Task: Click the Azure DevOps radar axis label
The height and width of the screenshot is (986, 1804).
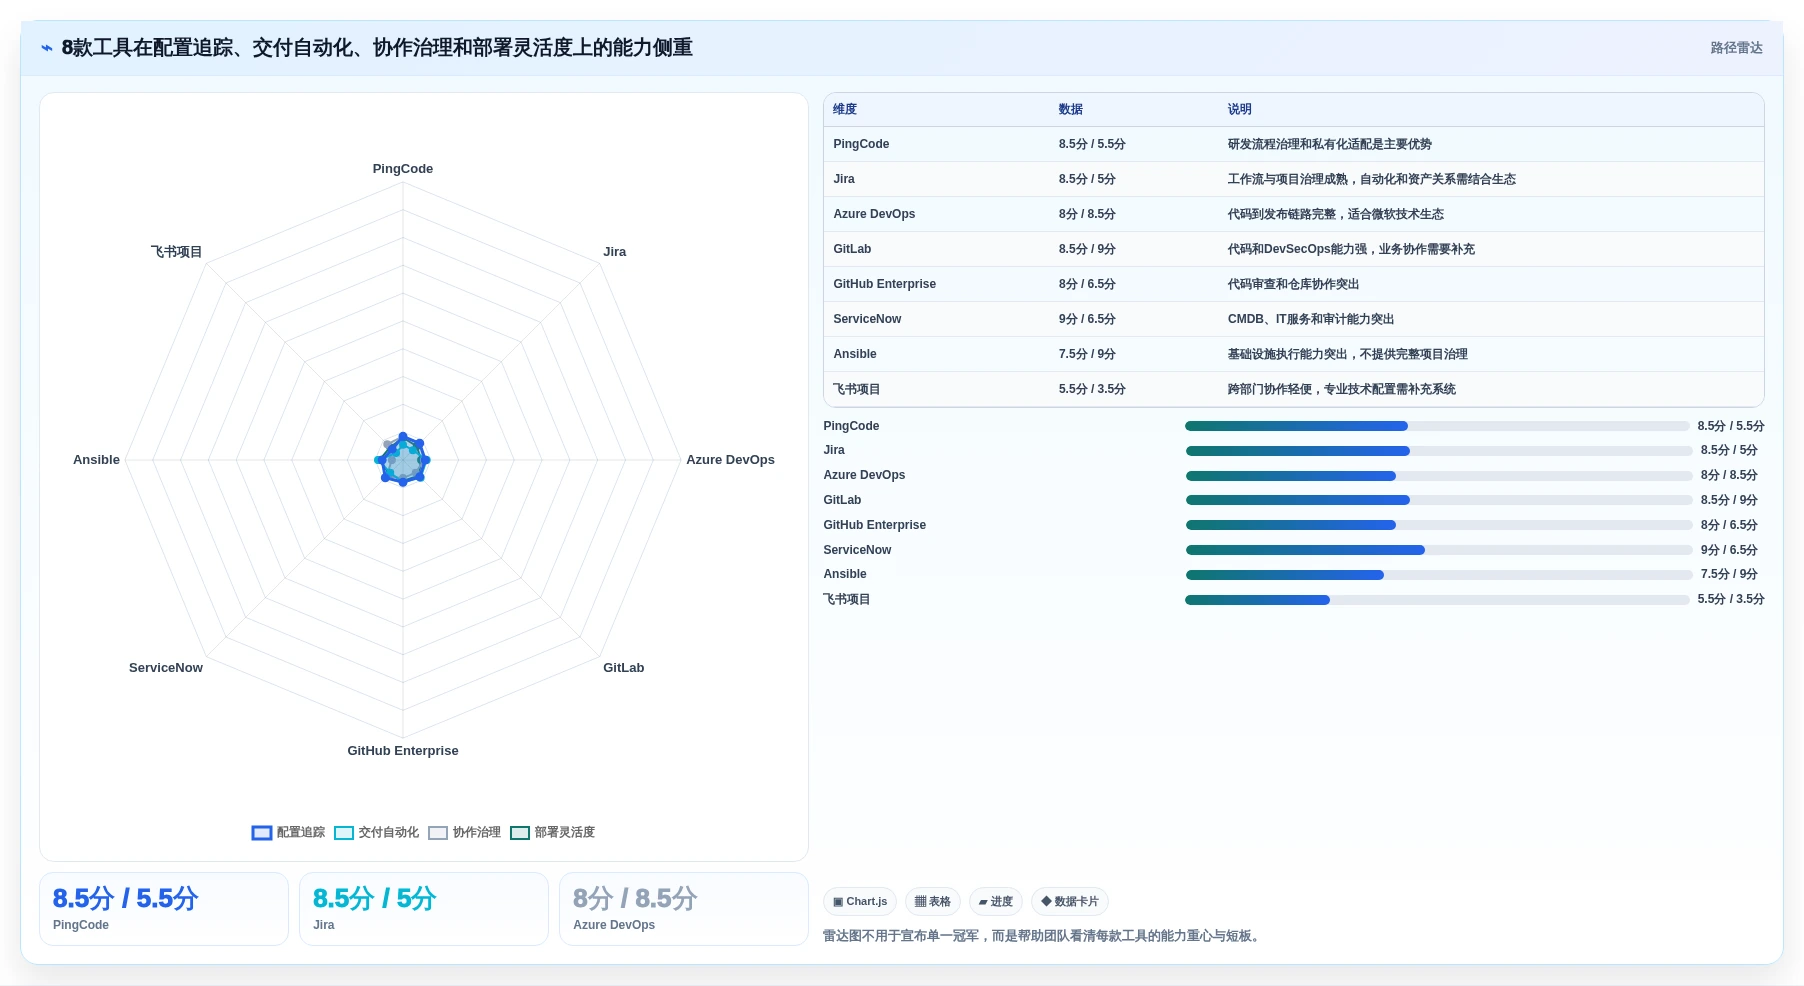Action: coord(730,460)
